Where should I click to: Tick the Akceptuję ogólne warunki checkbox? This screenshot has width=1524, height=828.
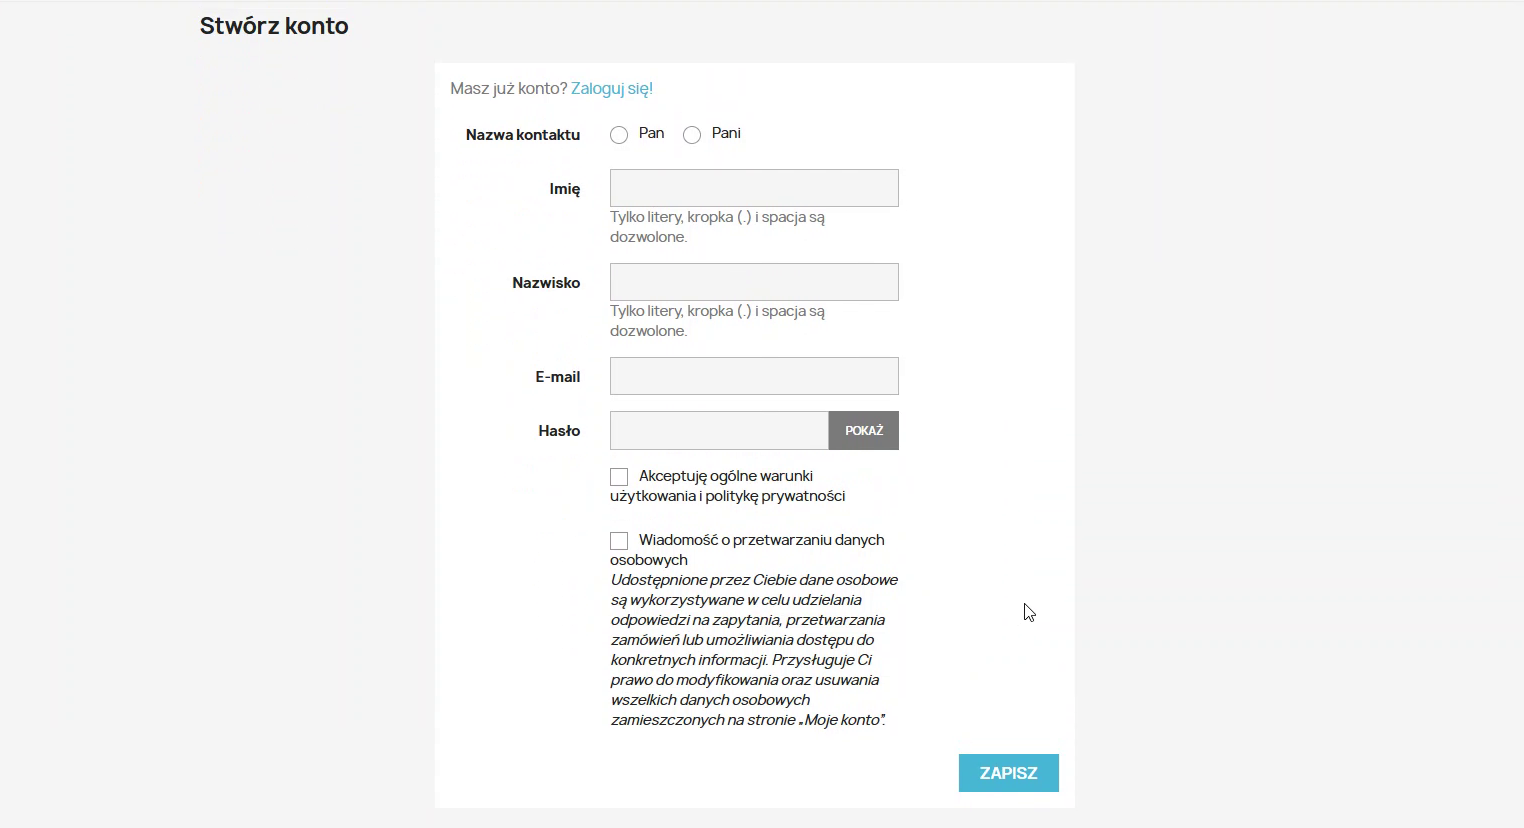point(619,477)
